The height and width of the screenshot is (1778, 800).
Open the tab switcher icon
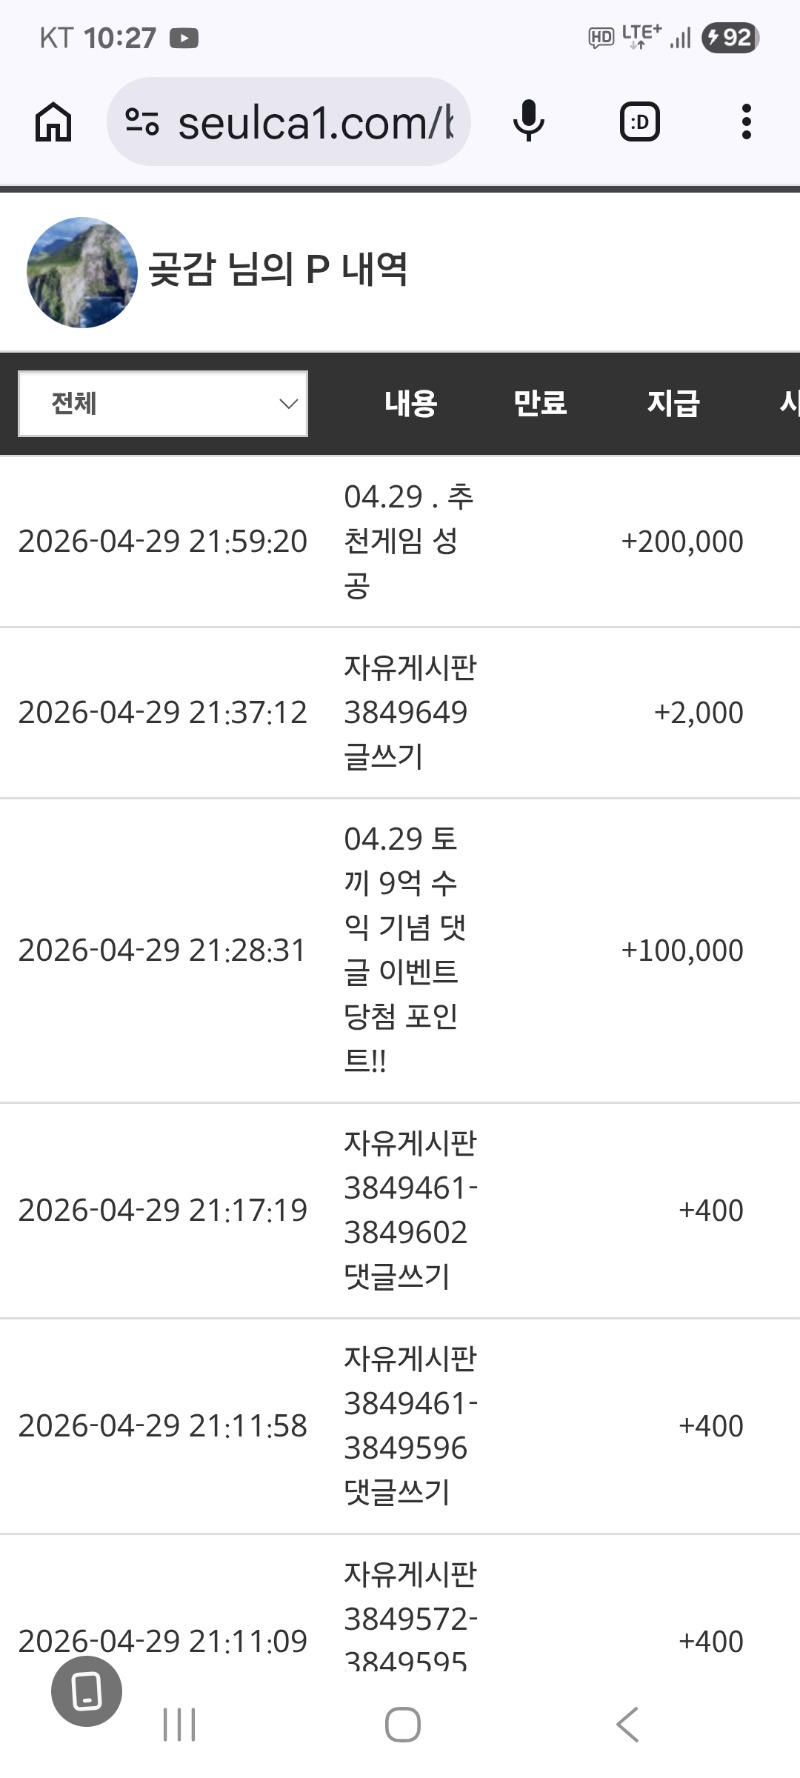(640, 122)
